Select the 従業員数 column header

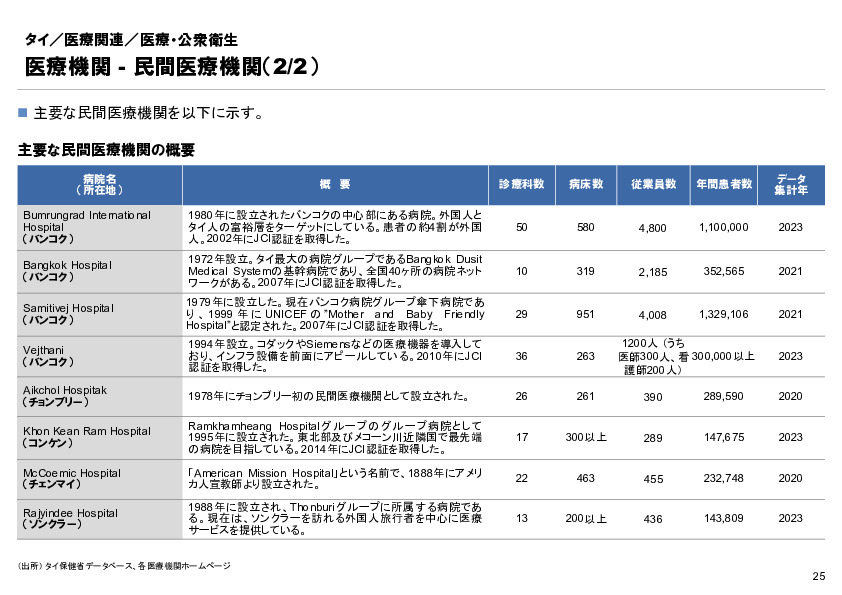[653, 184]
